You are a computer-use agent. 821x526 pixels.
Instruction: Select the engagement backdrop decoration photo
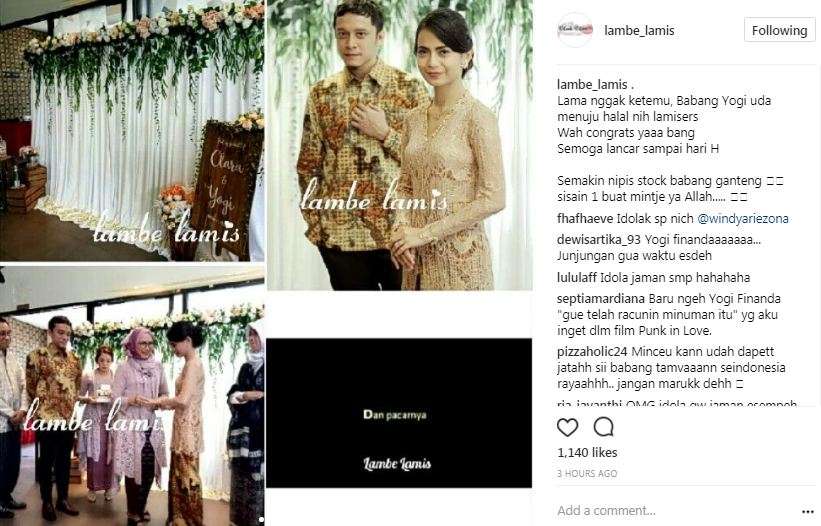(132, 130)
